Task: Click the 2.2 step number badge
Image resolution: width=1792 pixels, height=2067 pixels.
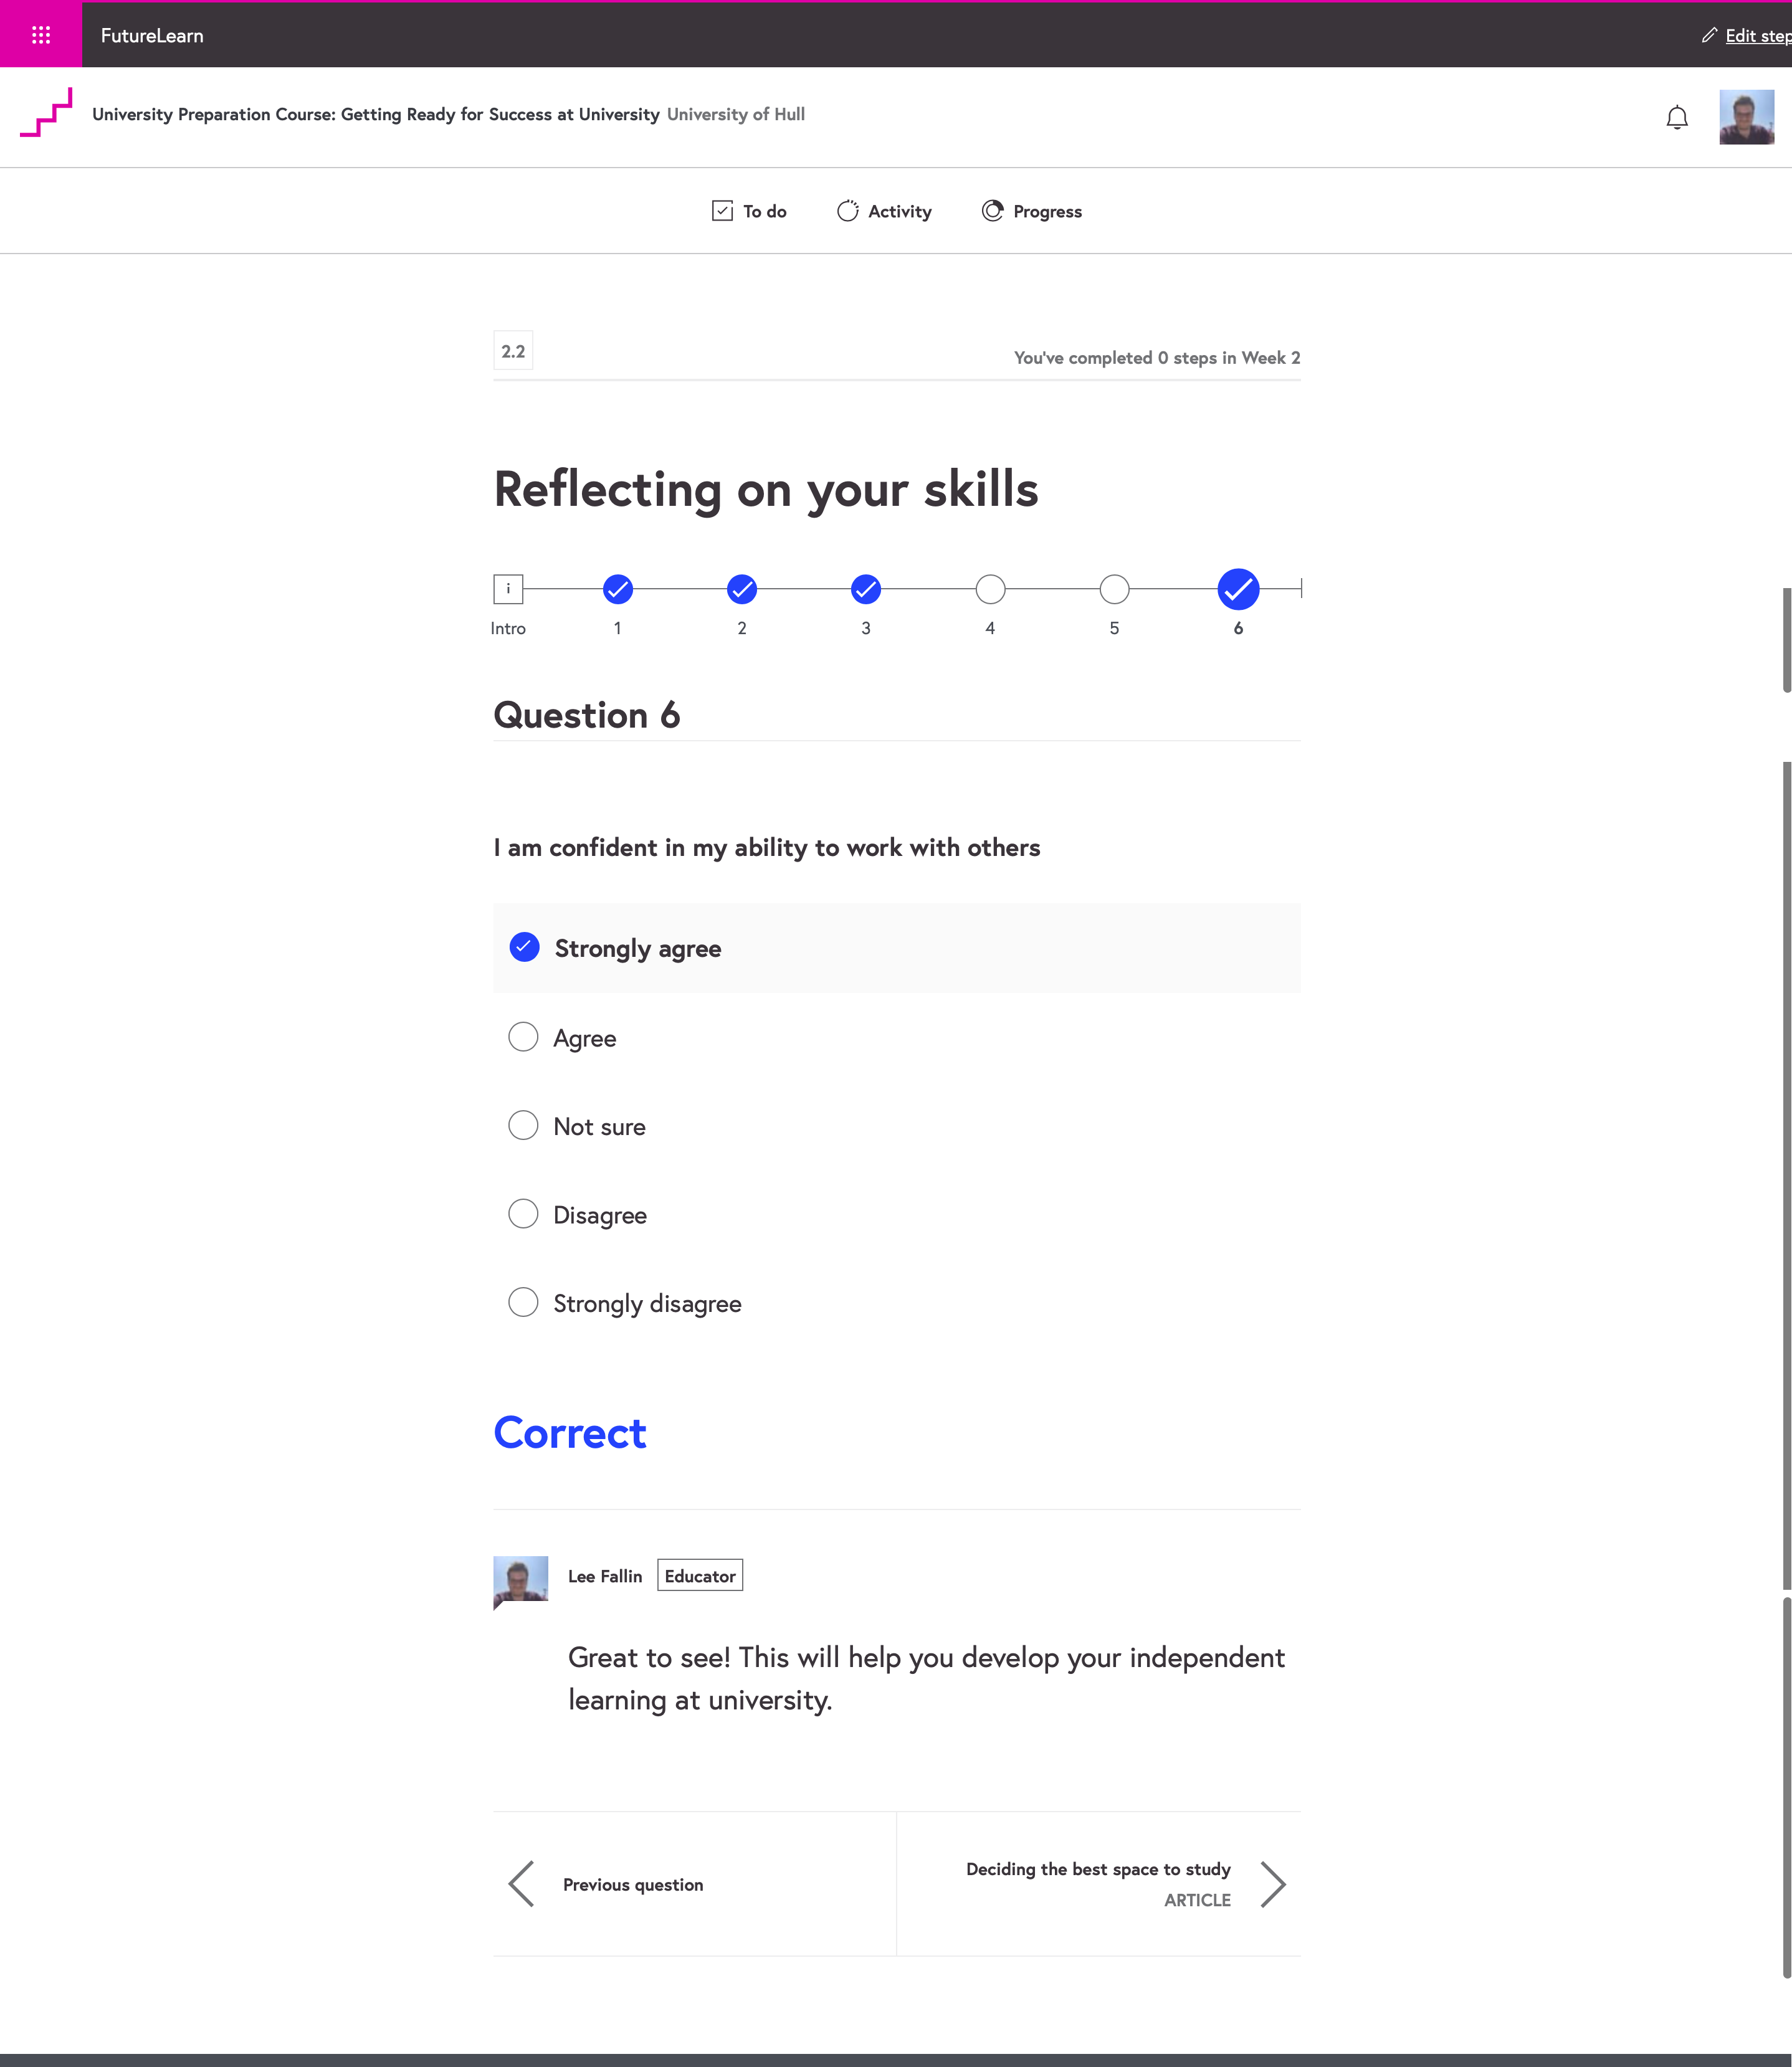Action: pyautogui.click(x=513, y=351)
